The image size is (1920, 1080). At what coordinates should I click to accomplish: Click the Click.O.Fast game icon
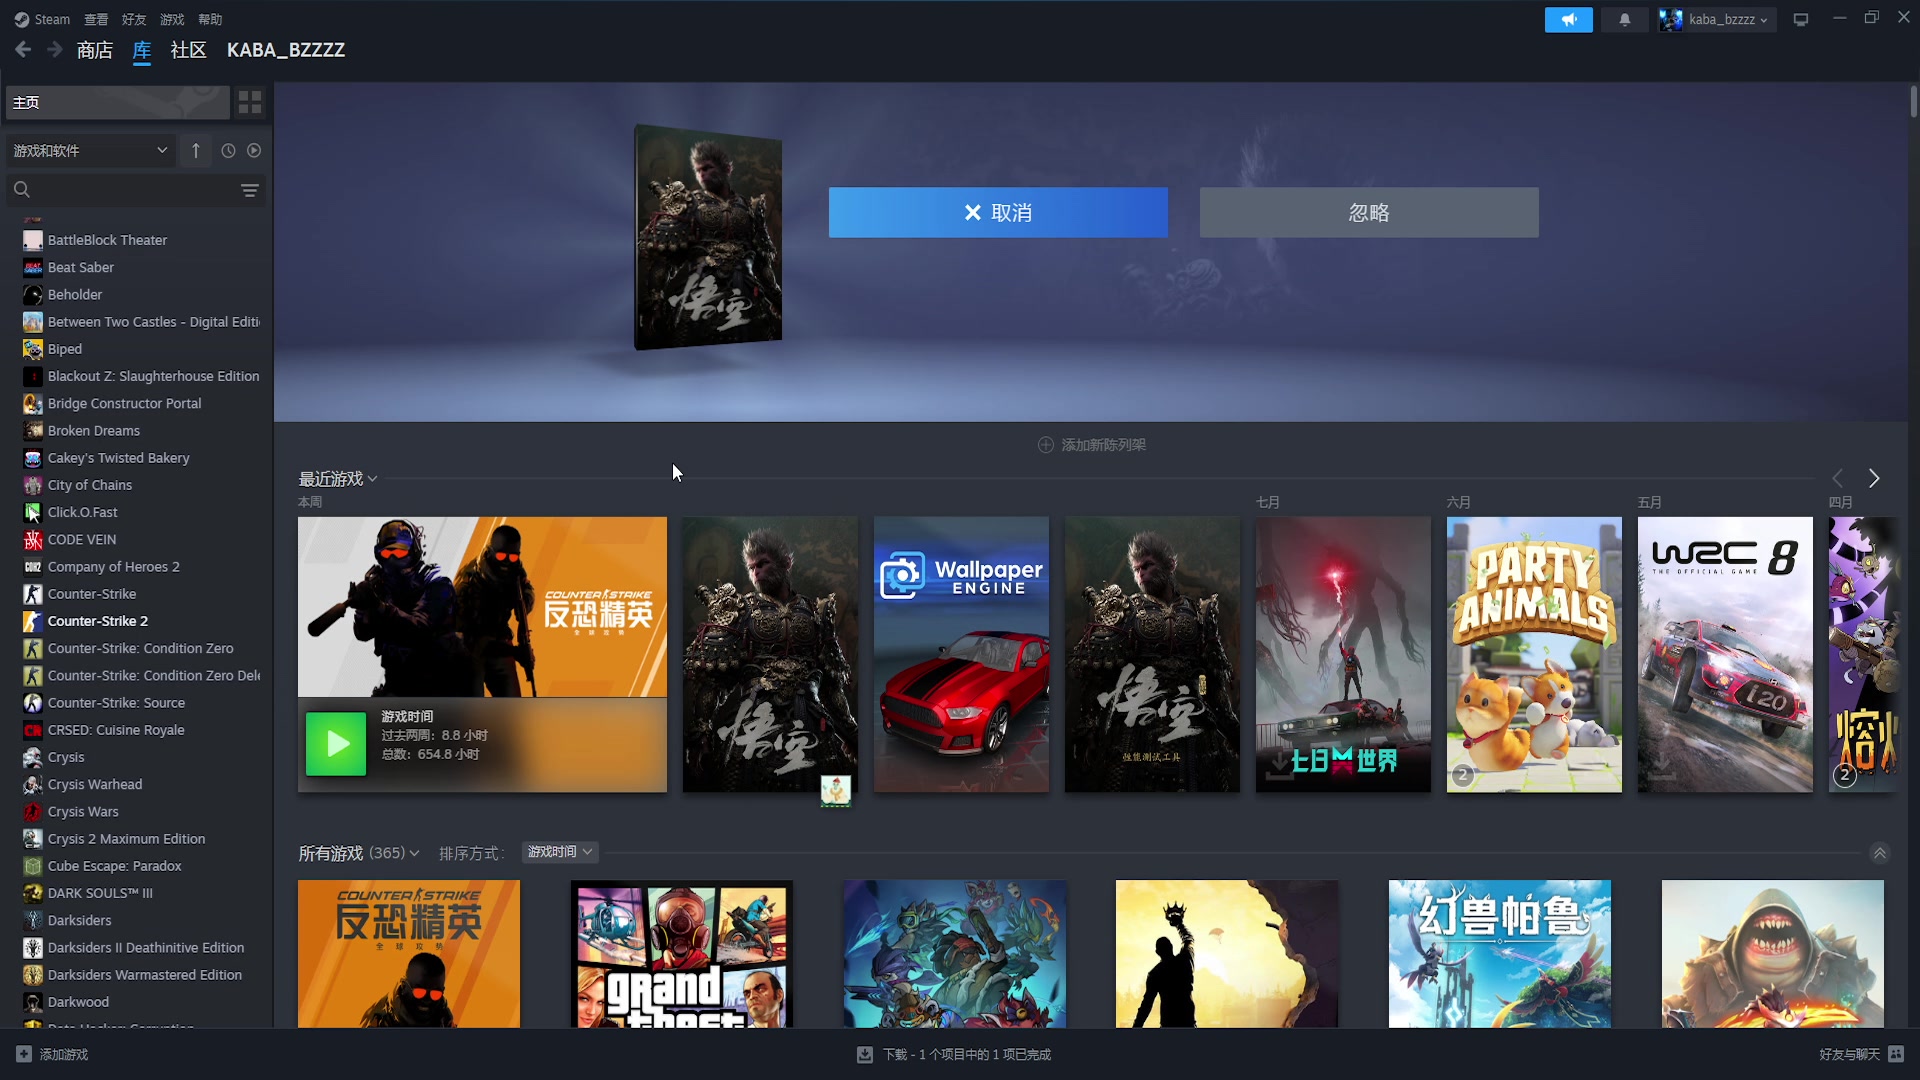[33, 513]
